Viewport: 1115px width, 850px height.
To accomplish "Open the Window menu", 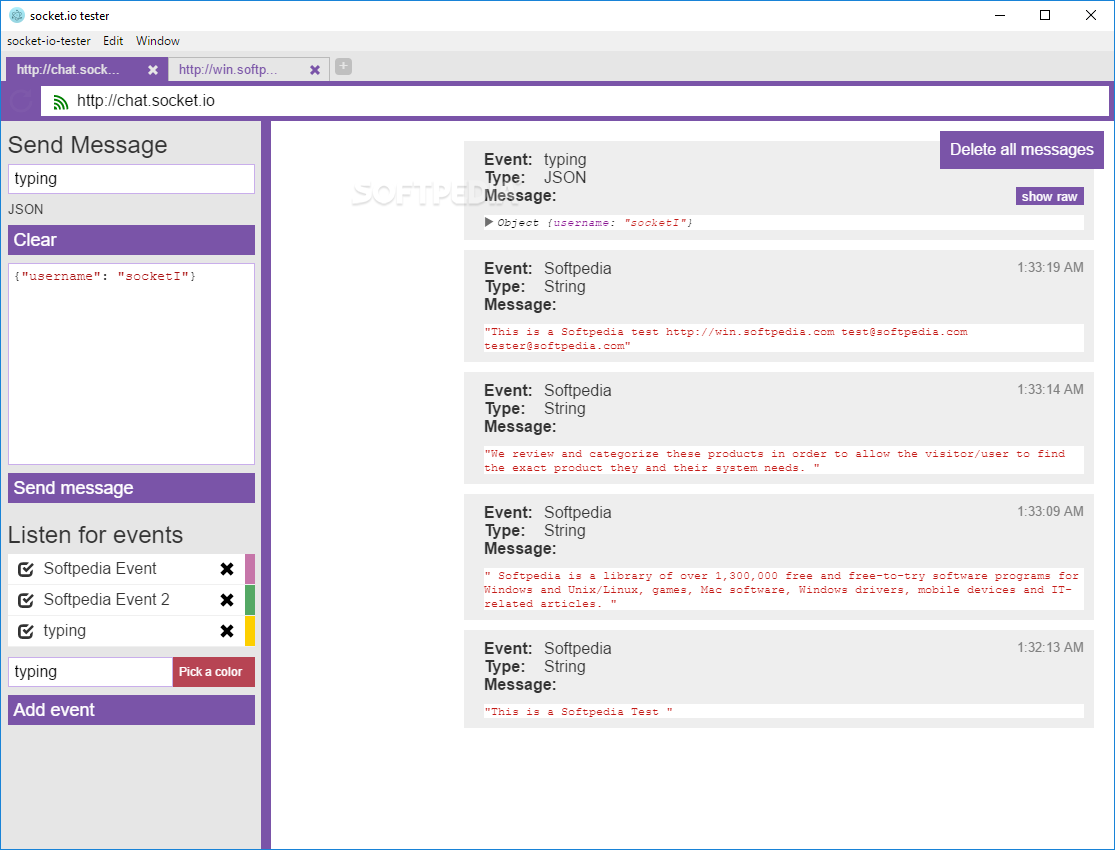I will pyautogui.click(x=158, y=41).
